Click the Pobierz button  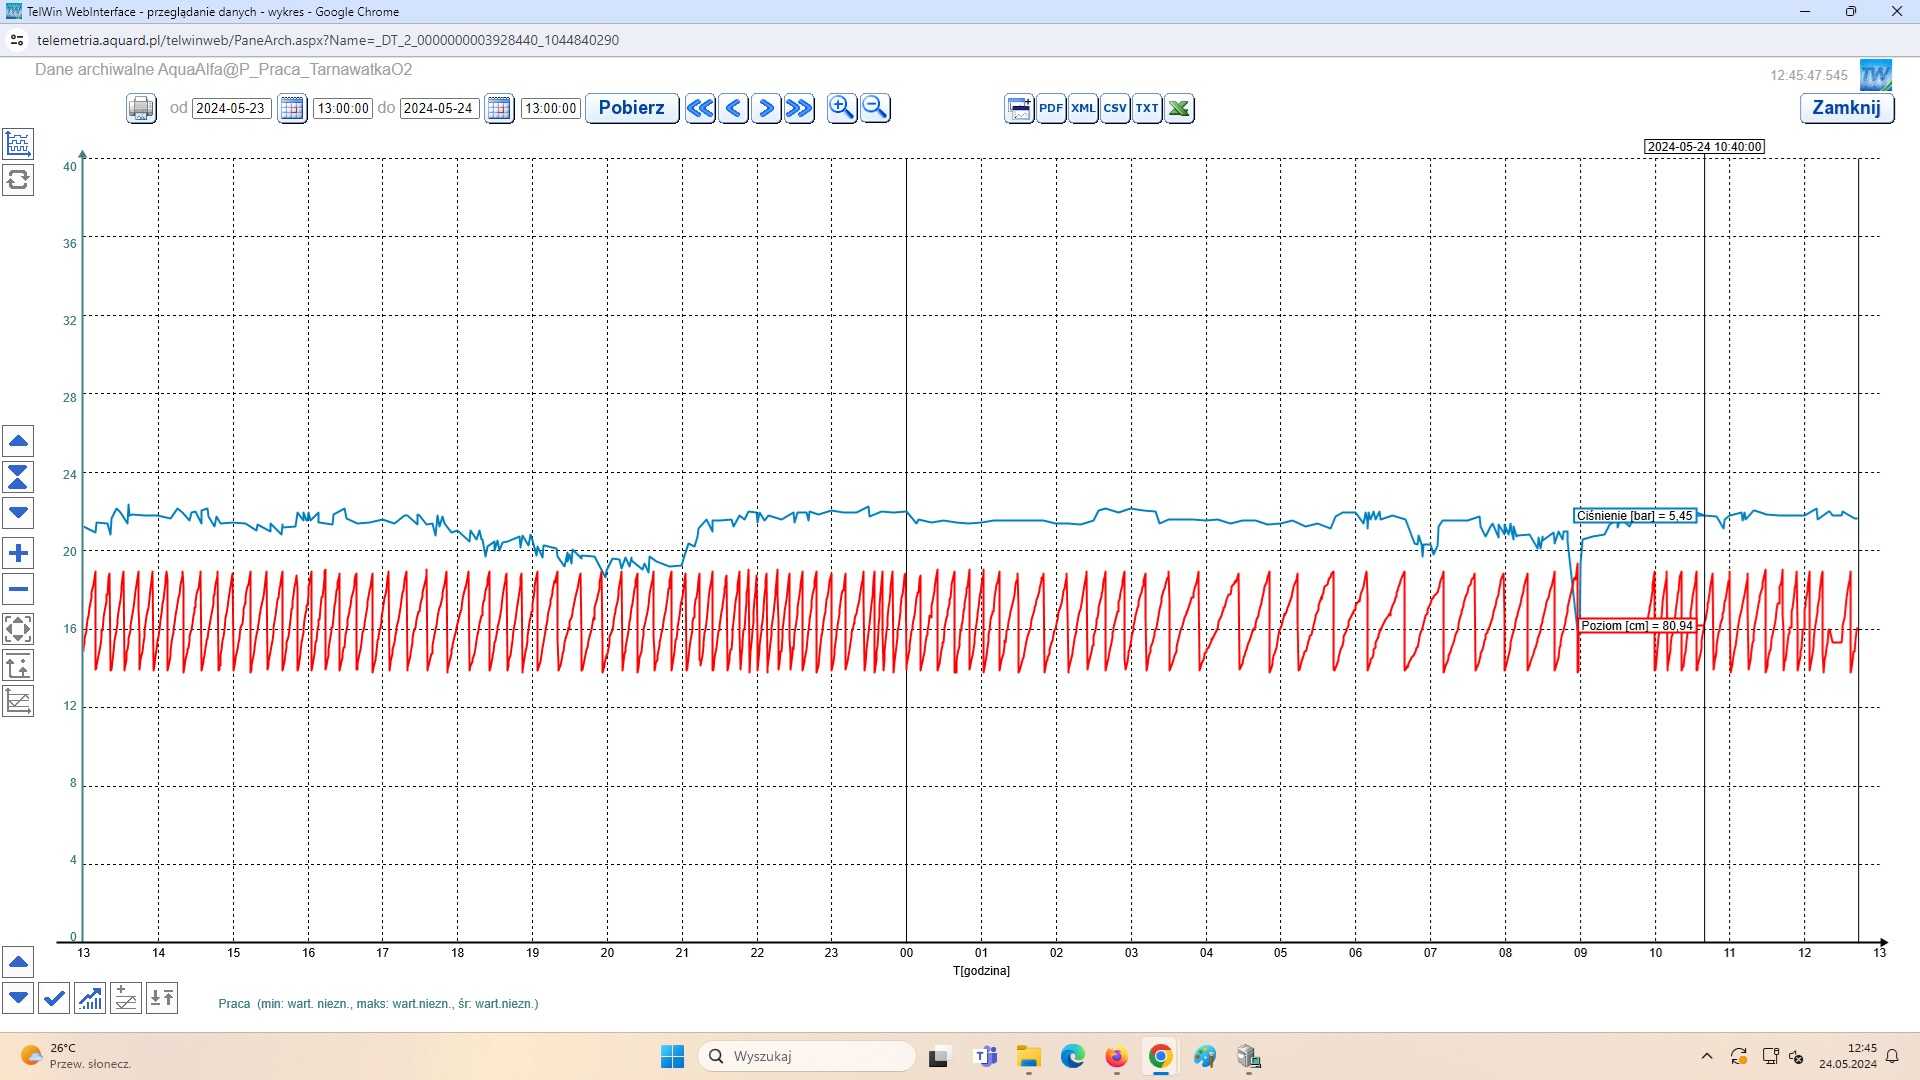(x=631, y=108)
